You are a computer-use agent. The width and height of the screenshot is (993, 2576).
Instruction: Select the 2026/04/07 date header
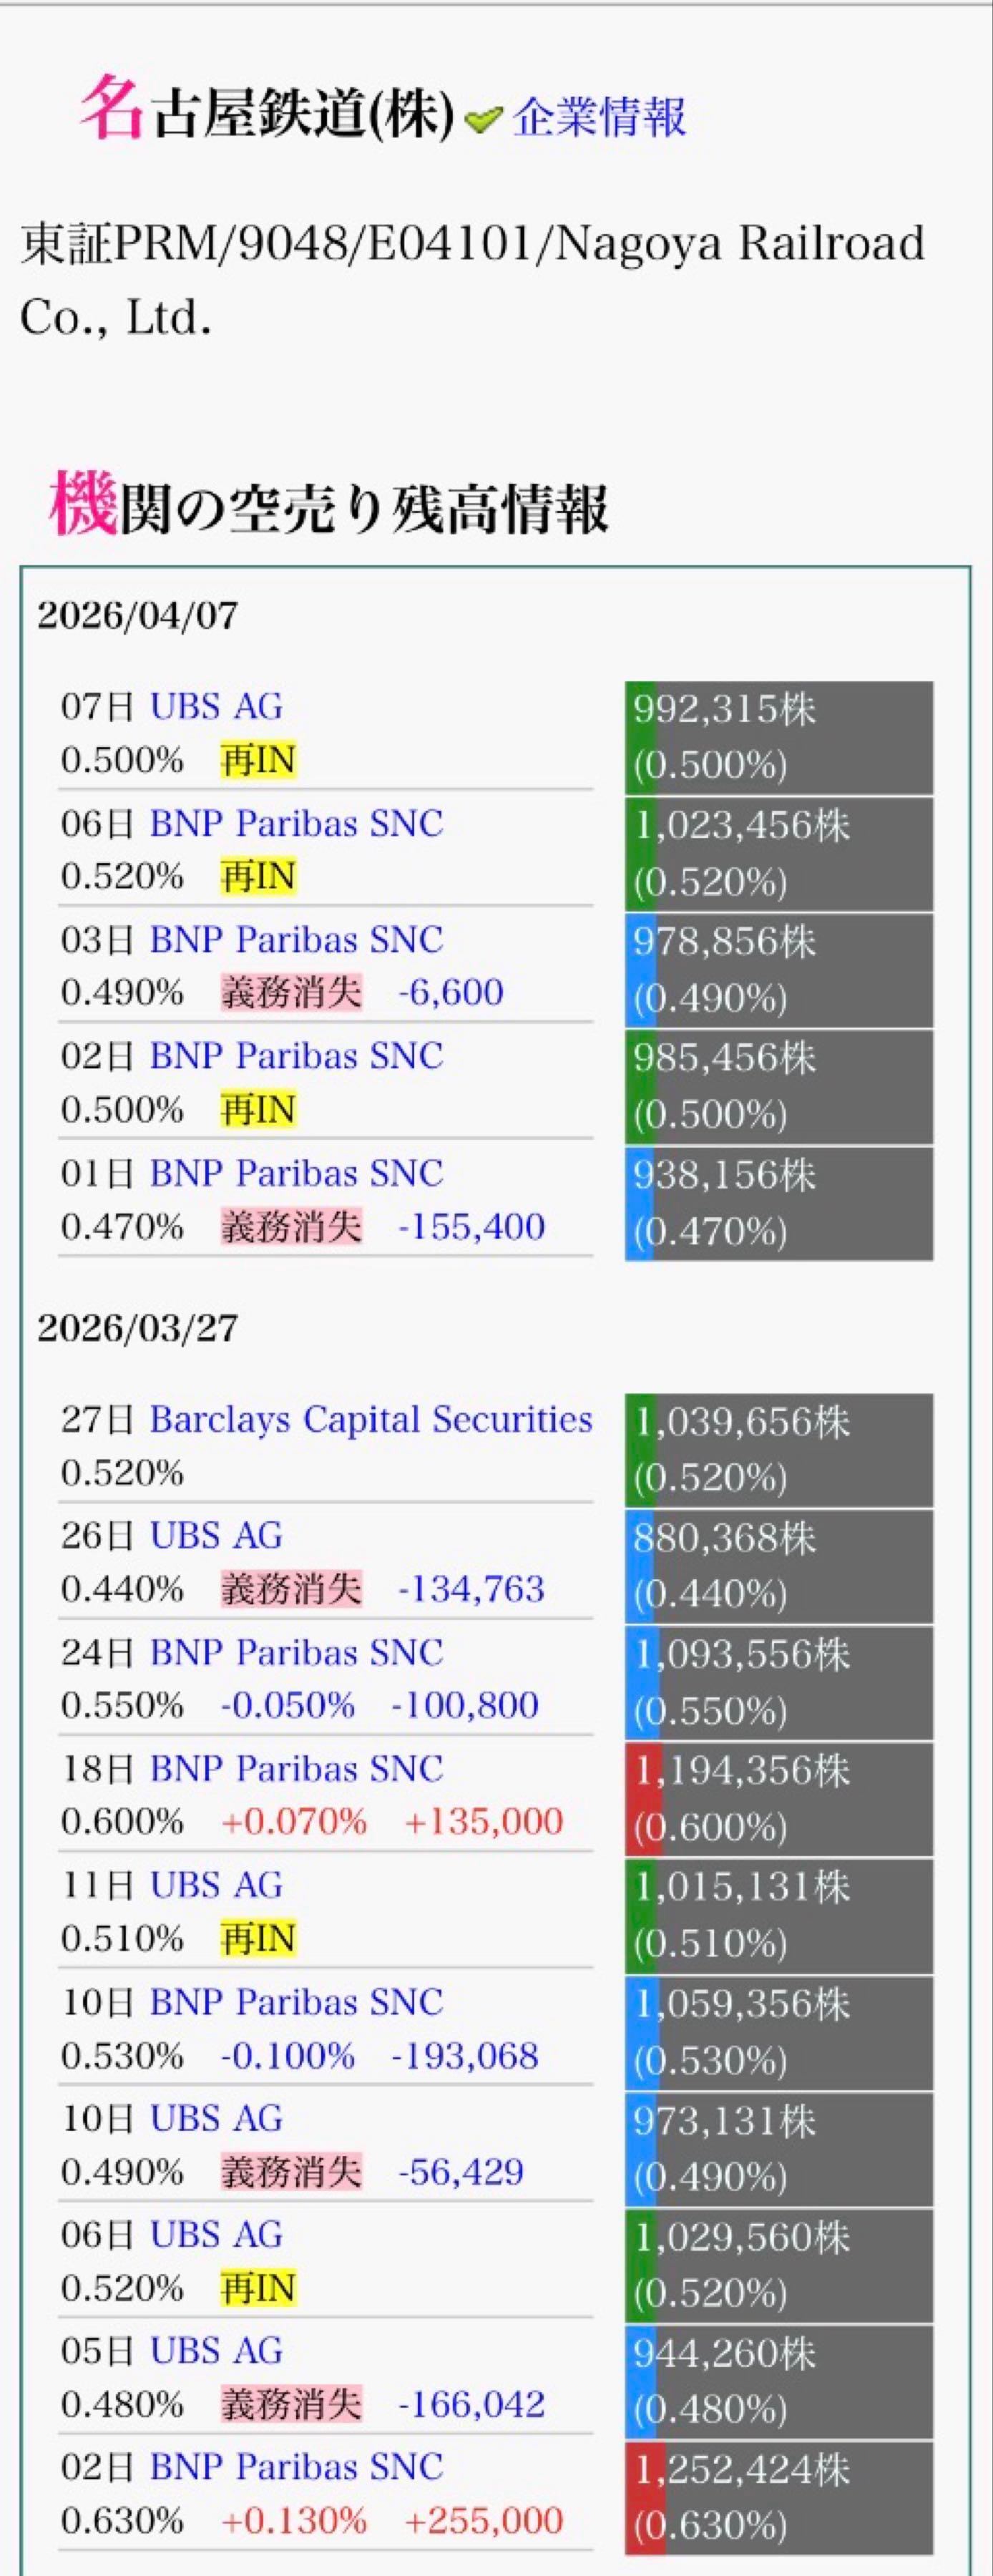(138, 616)
